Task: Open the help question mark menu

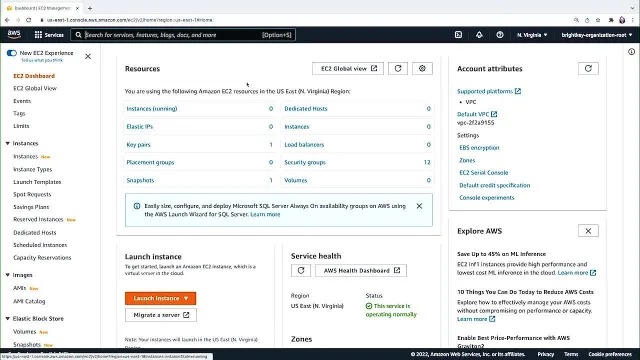Action: point(500,35)
